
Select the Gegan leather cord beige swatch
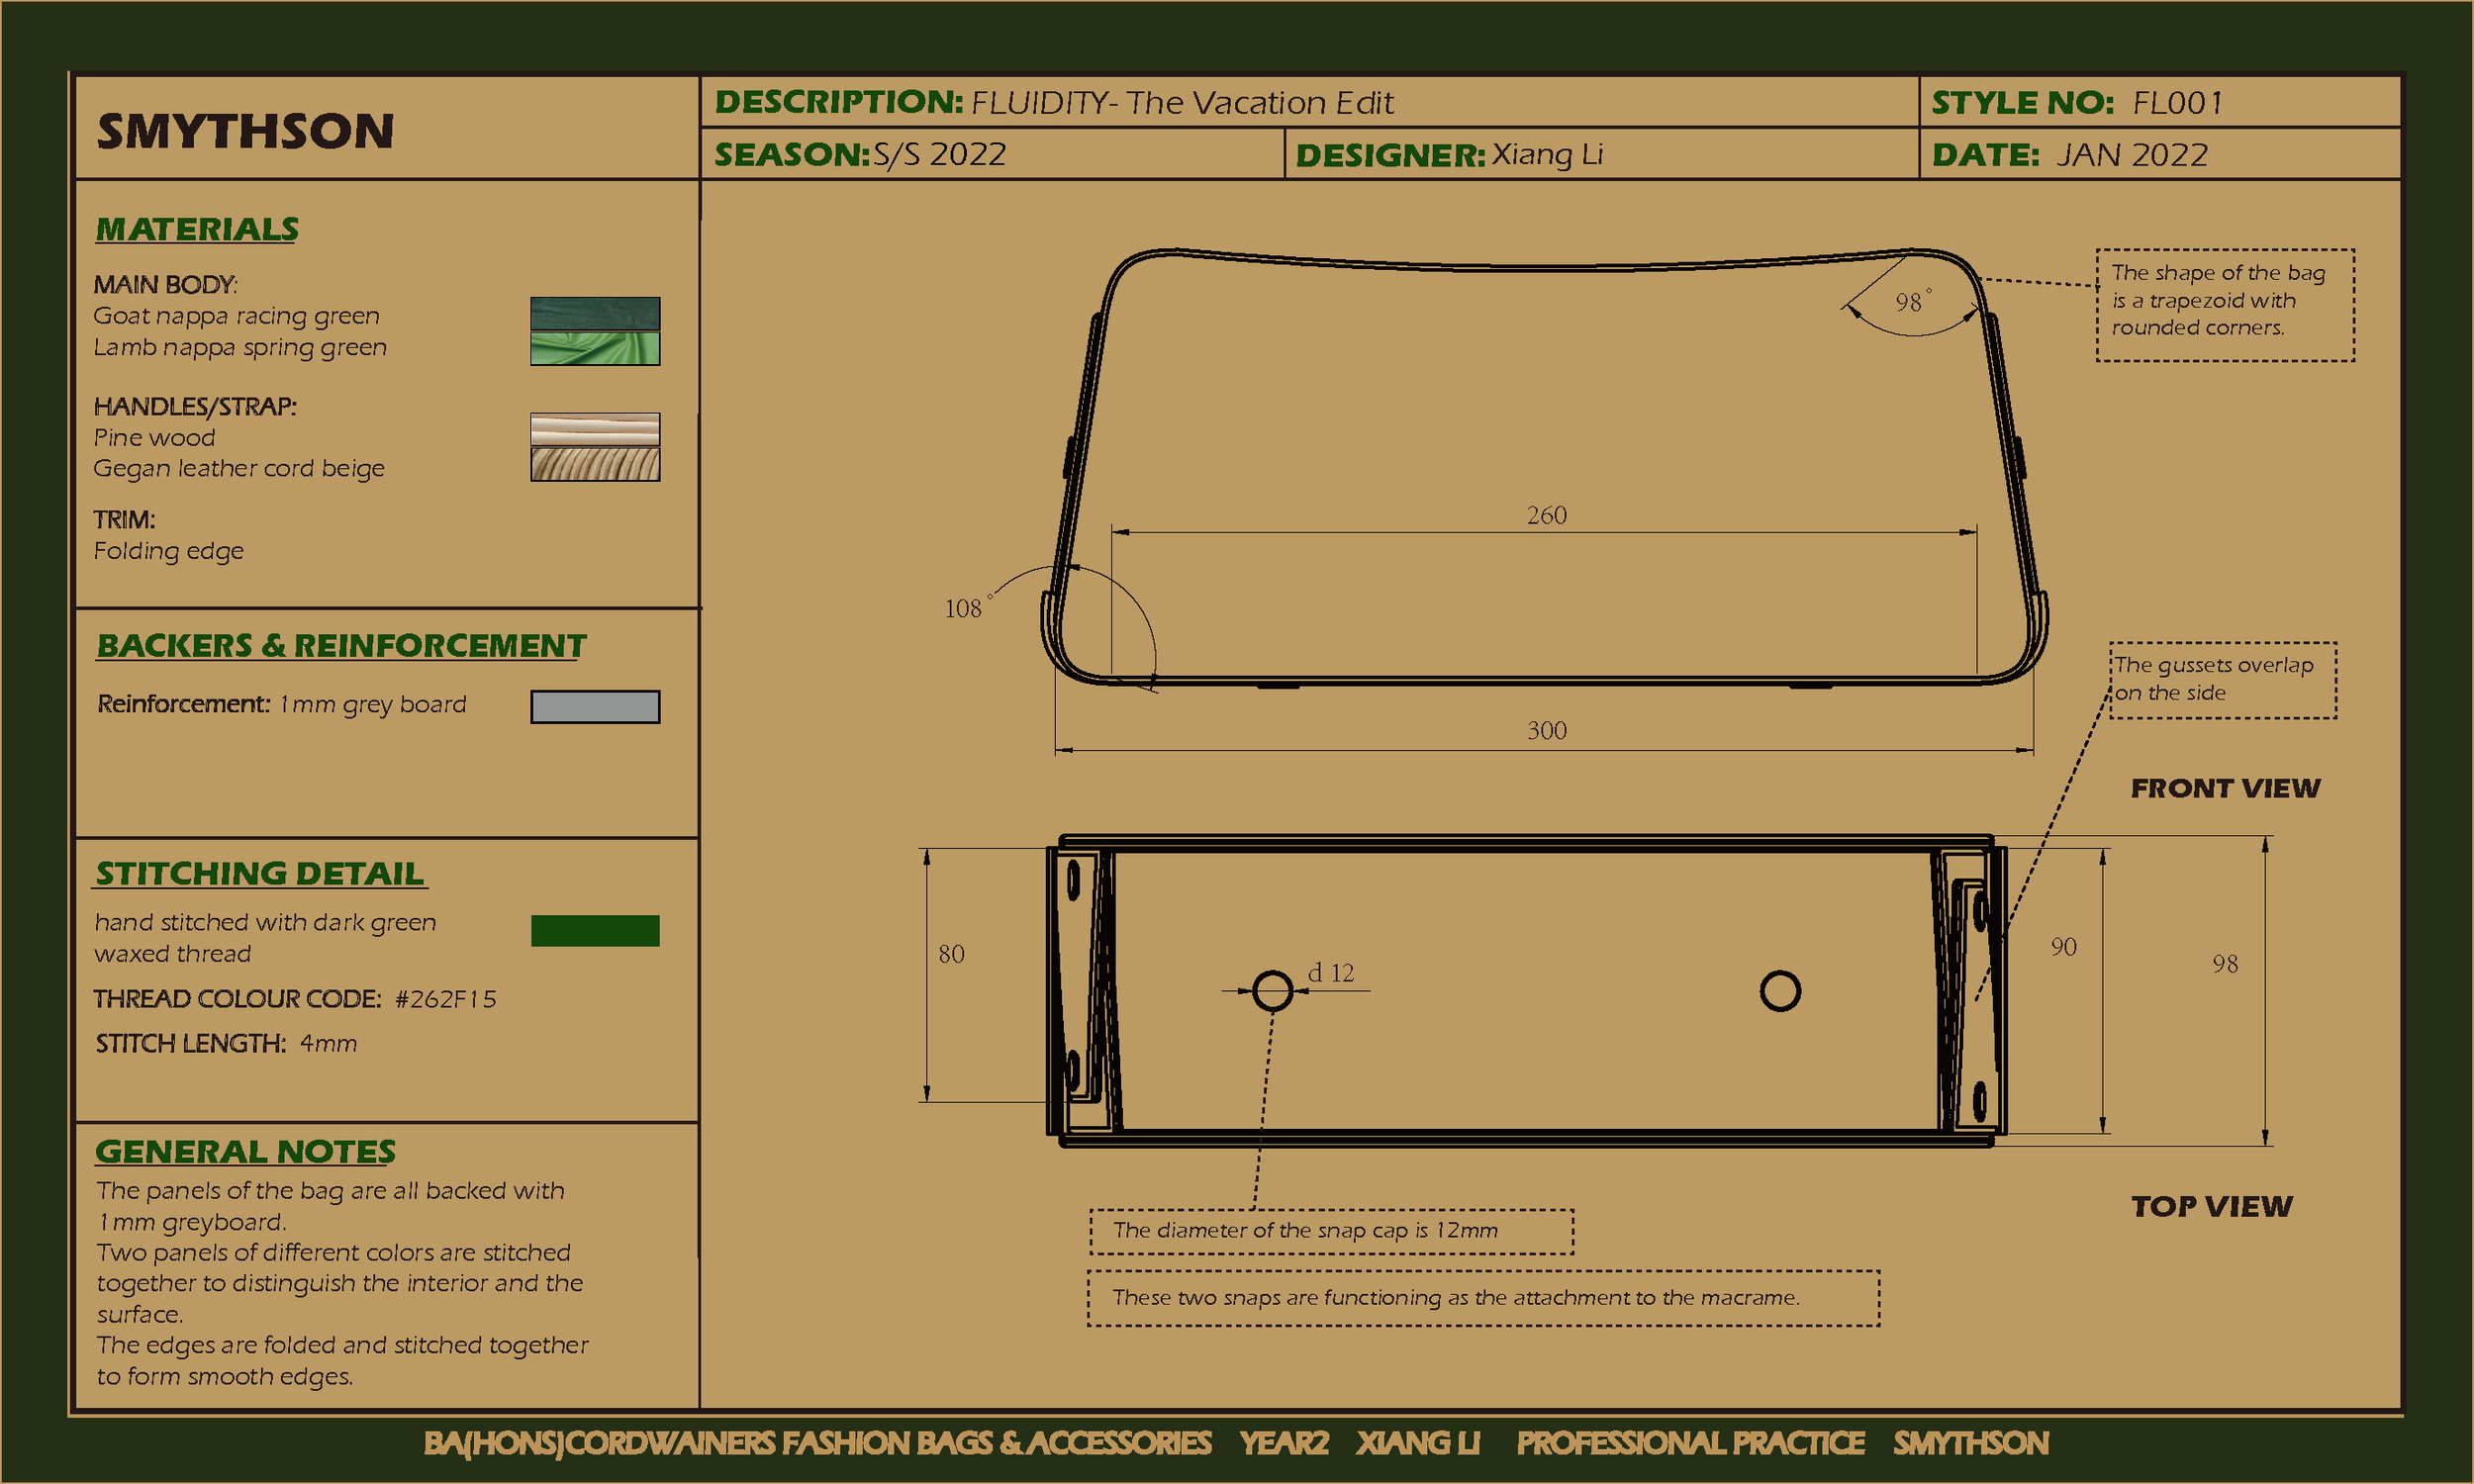tap(595, 464)
